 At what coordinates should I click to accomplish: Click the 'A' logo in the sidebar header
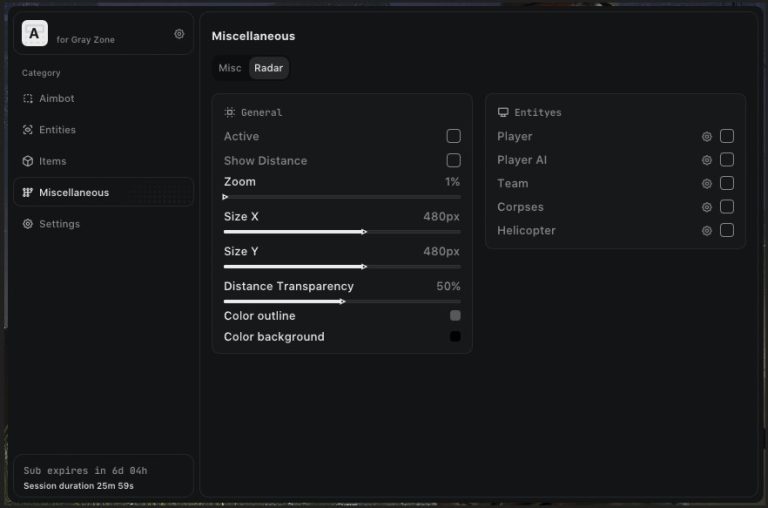point(35,34)
